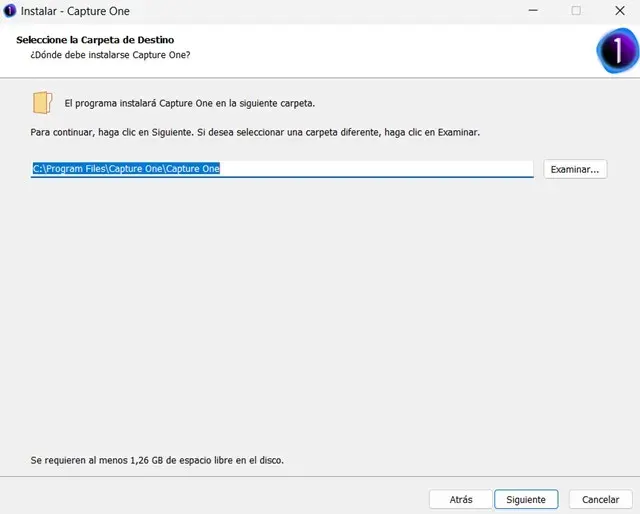Click the Siguiente button to continue
The width and height of the screenshot is (640, 514).
(526, 499)
